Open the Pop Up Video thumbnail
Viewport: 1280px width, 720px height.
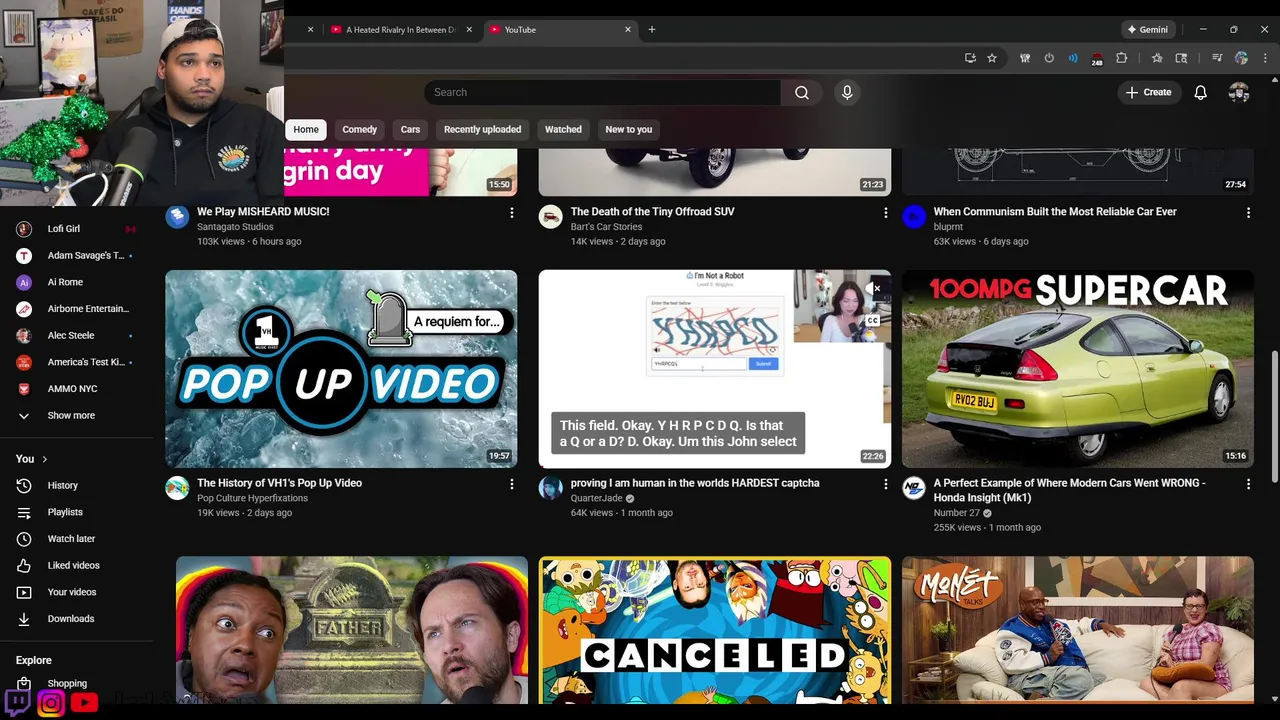click(341, 369)
